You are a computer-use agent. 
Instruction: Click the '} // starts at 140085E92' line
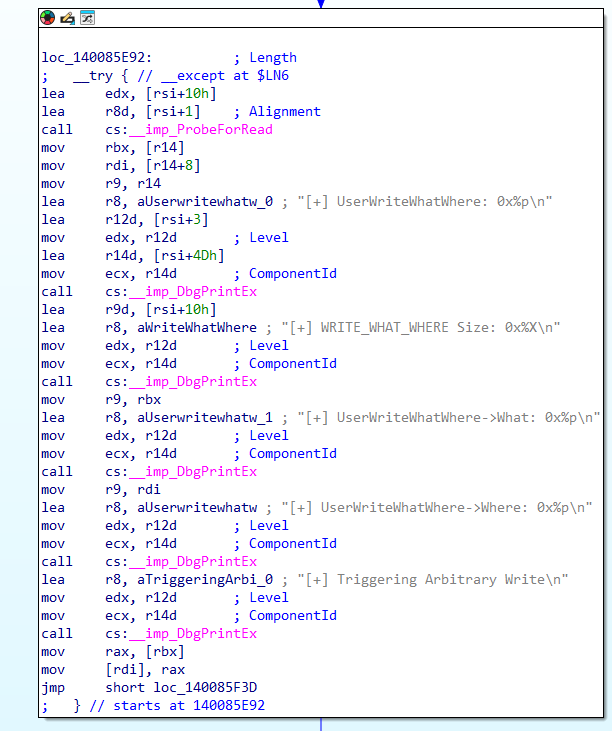169,706
